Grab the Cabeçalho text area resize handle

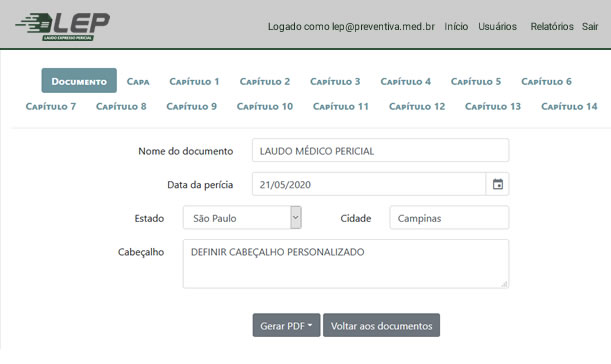[504, 284]
